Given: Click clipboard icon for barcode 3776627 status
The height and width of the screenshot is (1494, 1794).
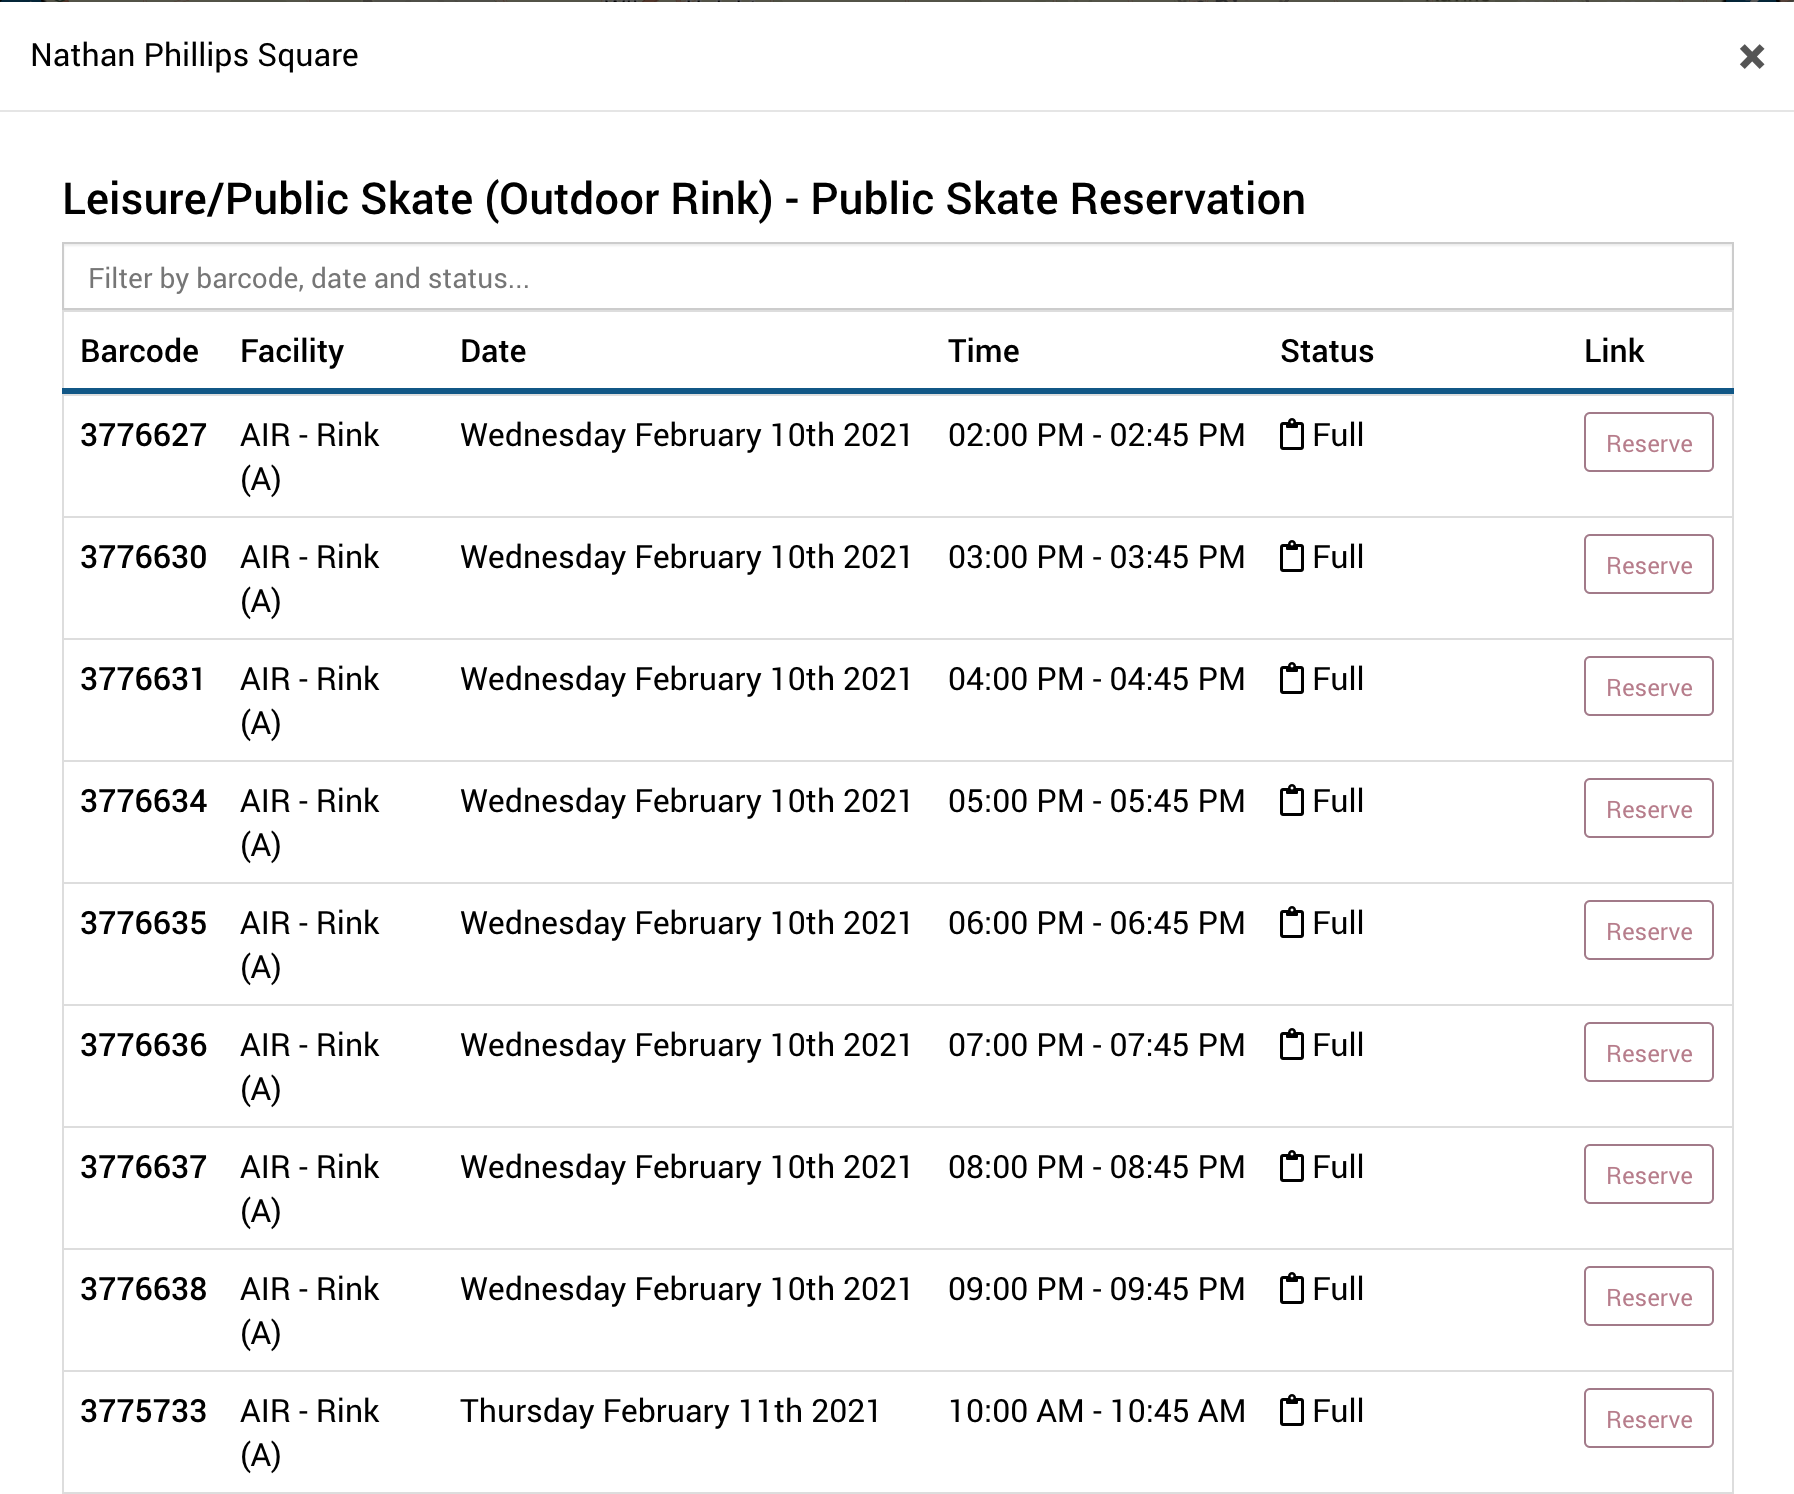Looking at the screenshot, I should click(1292, 434).
